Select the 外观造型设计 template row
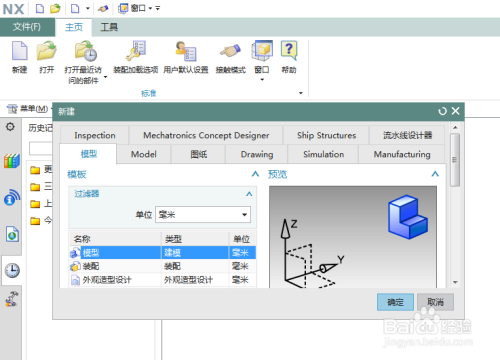Image resolution: width=500 pixels, height=360 pixels. pyautogui.click(x=163, y=280)
